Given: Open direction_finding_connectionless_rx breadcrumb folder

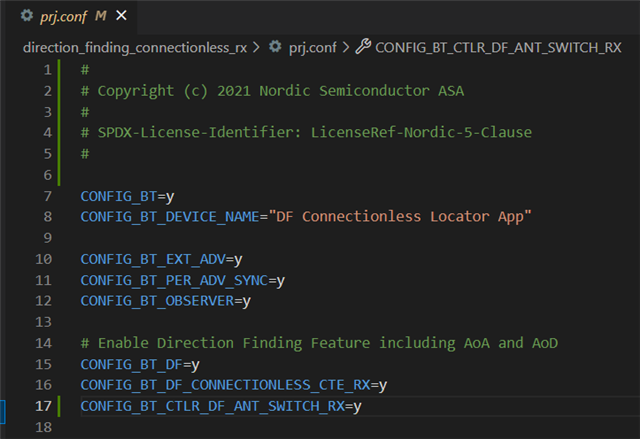Looking at the screenshot, I should 135,48.
